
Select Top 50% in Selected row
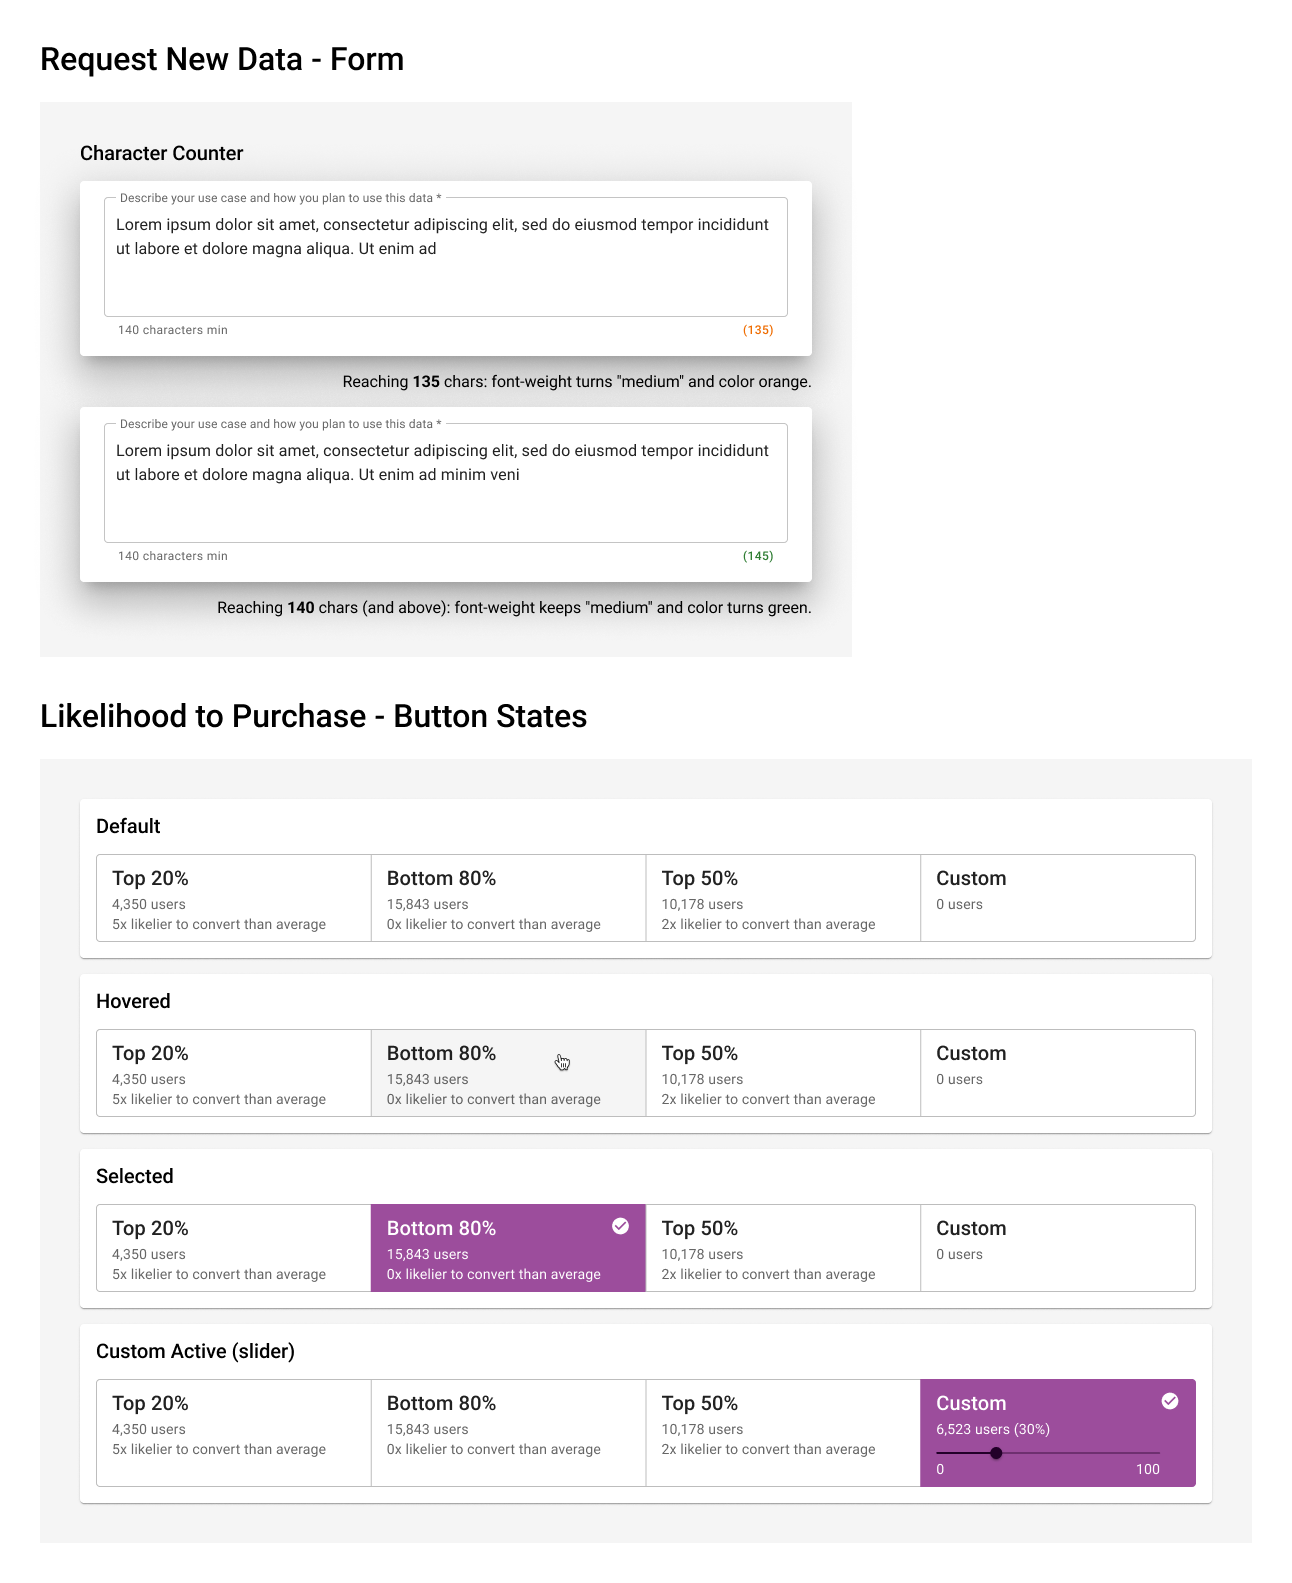783,1248
